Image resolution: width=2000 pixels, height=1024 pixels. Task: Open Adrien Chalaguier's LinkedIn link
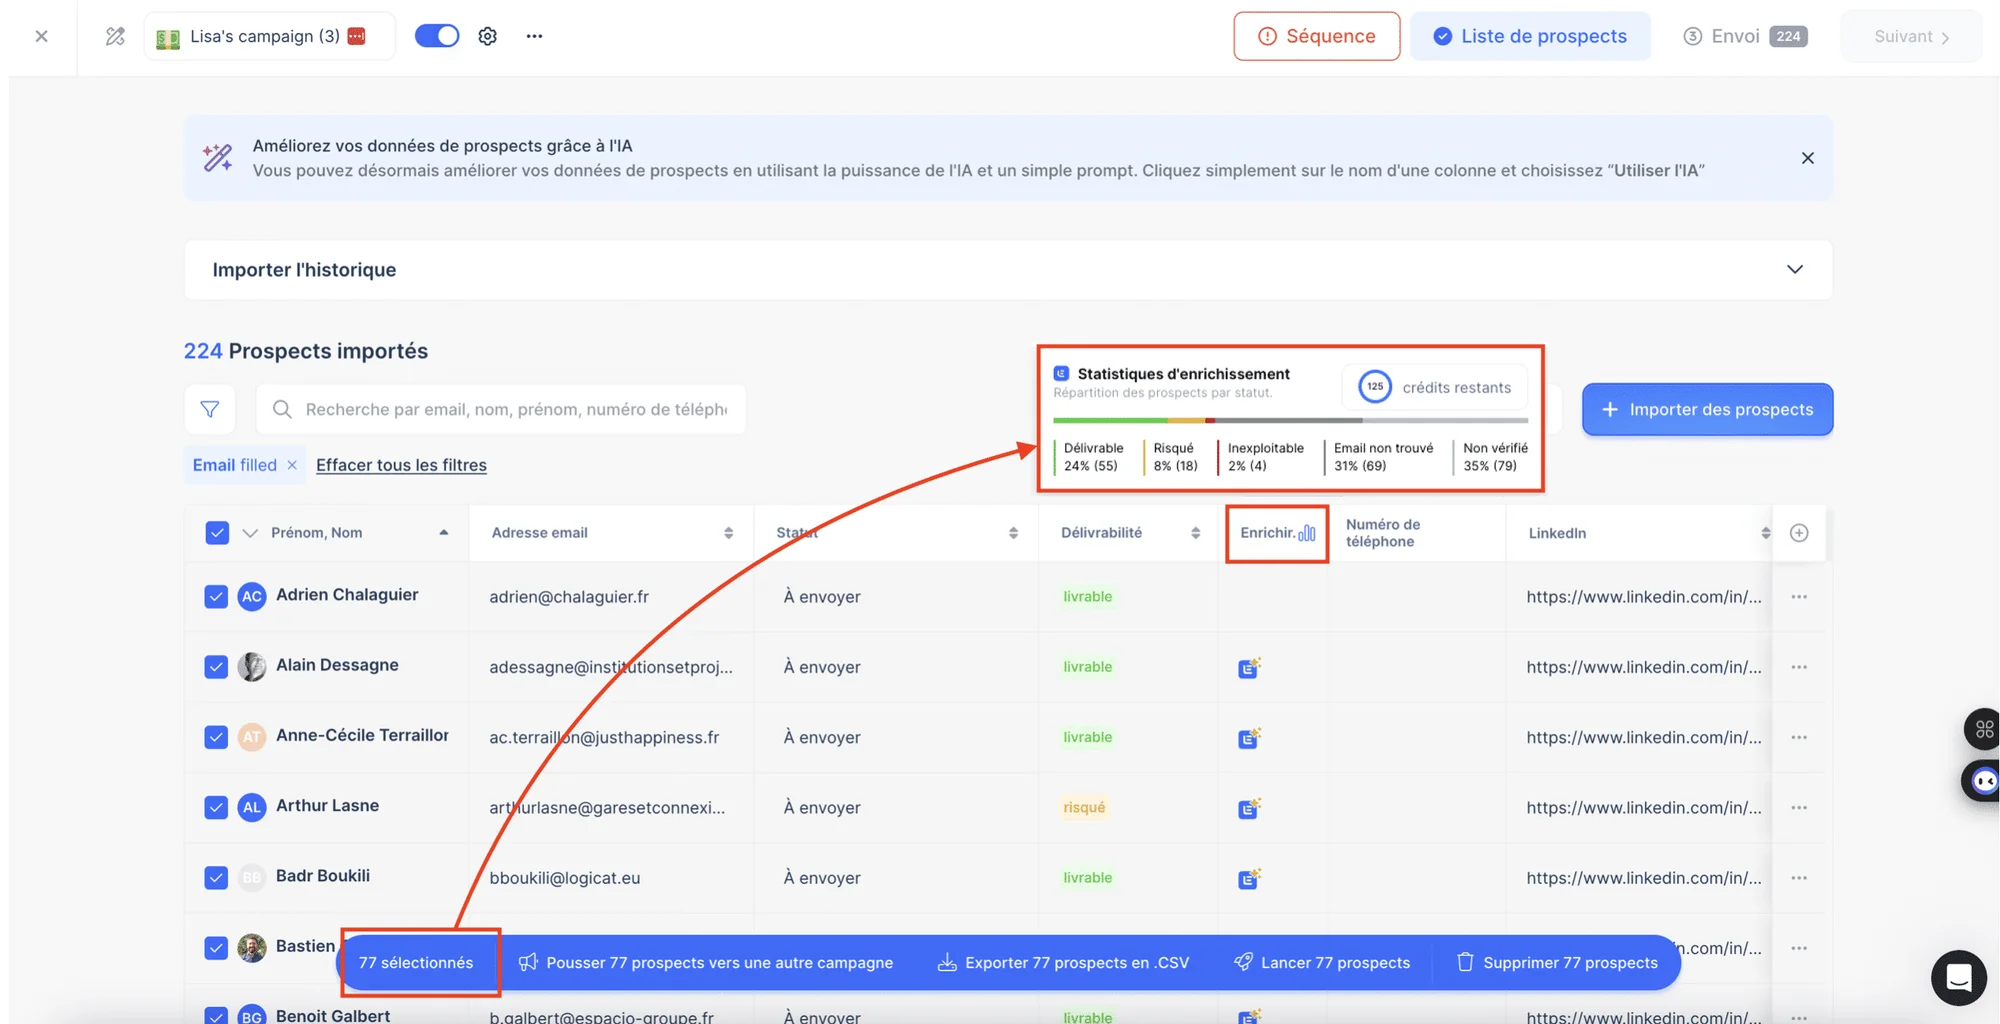[x=1644, y=597]
